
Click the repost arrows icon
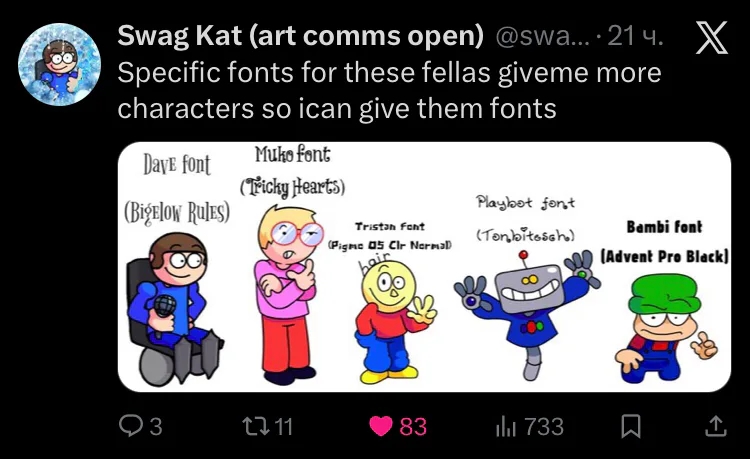pos(254,426)
